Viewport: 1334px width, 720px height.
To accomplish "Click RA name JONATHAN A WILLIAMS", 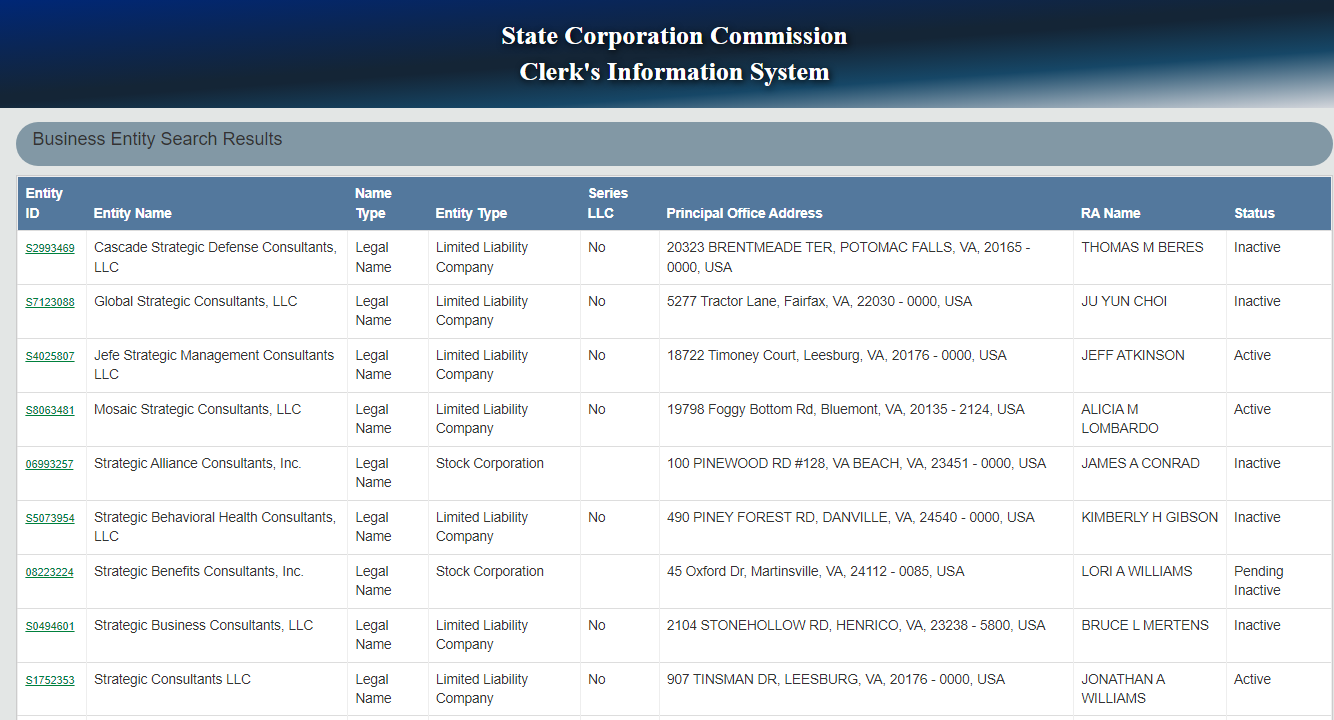I will (x=1123, y=689).
